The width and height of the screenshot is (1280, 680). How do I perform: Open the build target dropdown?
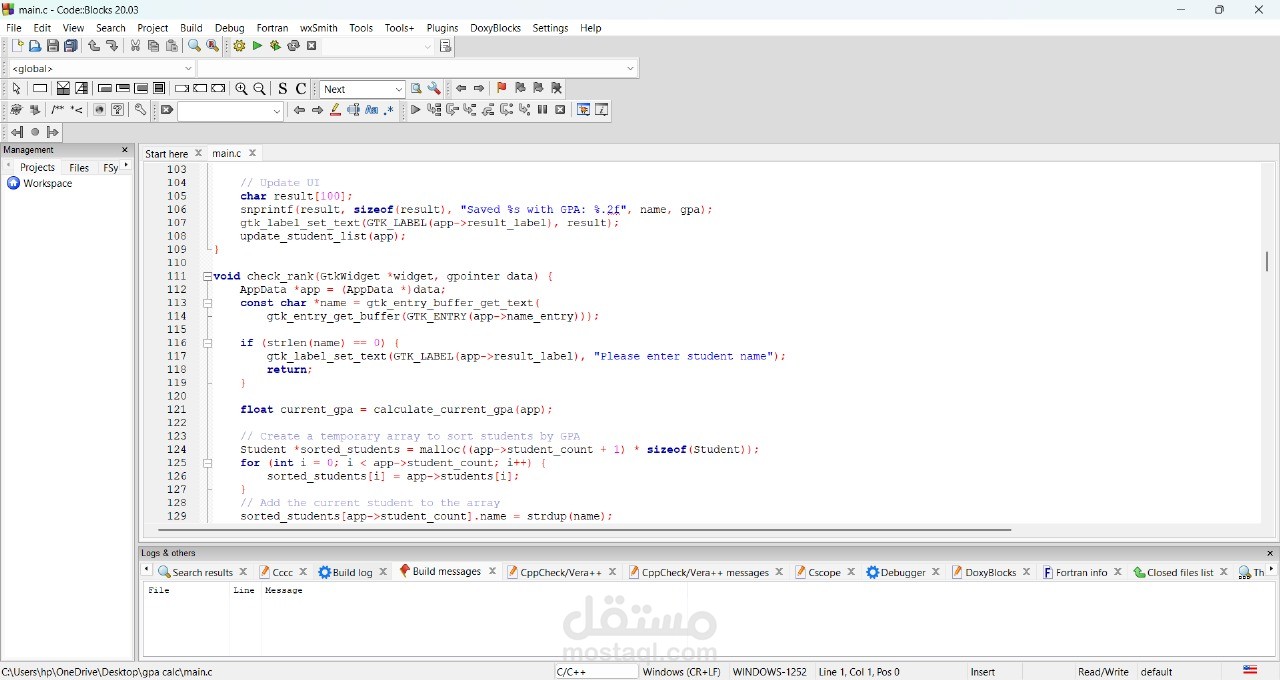coord(378,46)
